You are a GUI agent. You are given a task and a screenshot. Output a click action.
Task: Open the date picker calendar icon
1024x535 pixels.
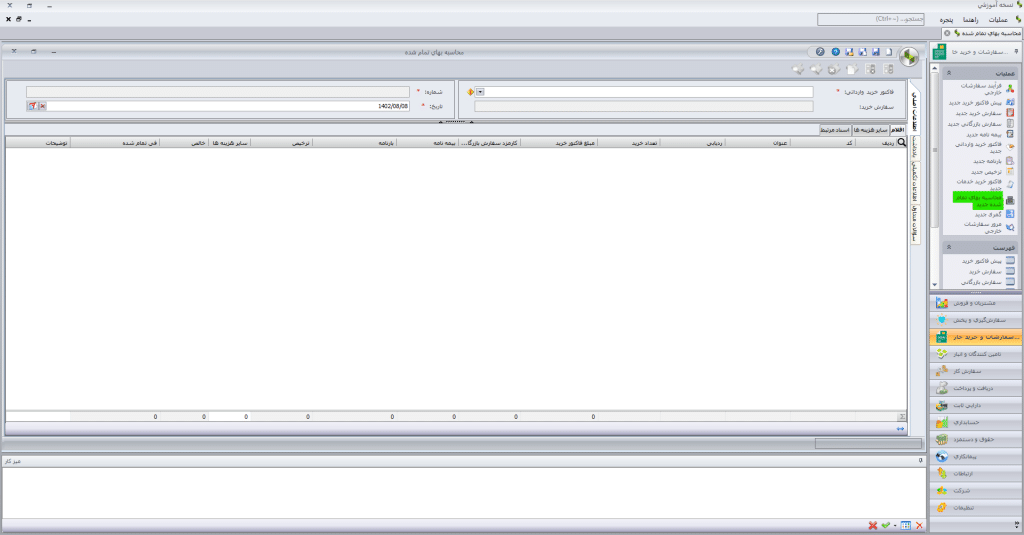point(32,106)
